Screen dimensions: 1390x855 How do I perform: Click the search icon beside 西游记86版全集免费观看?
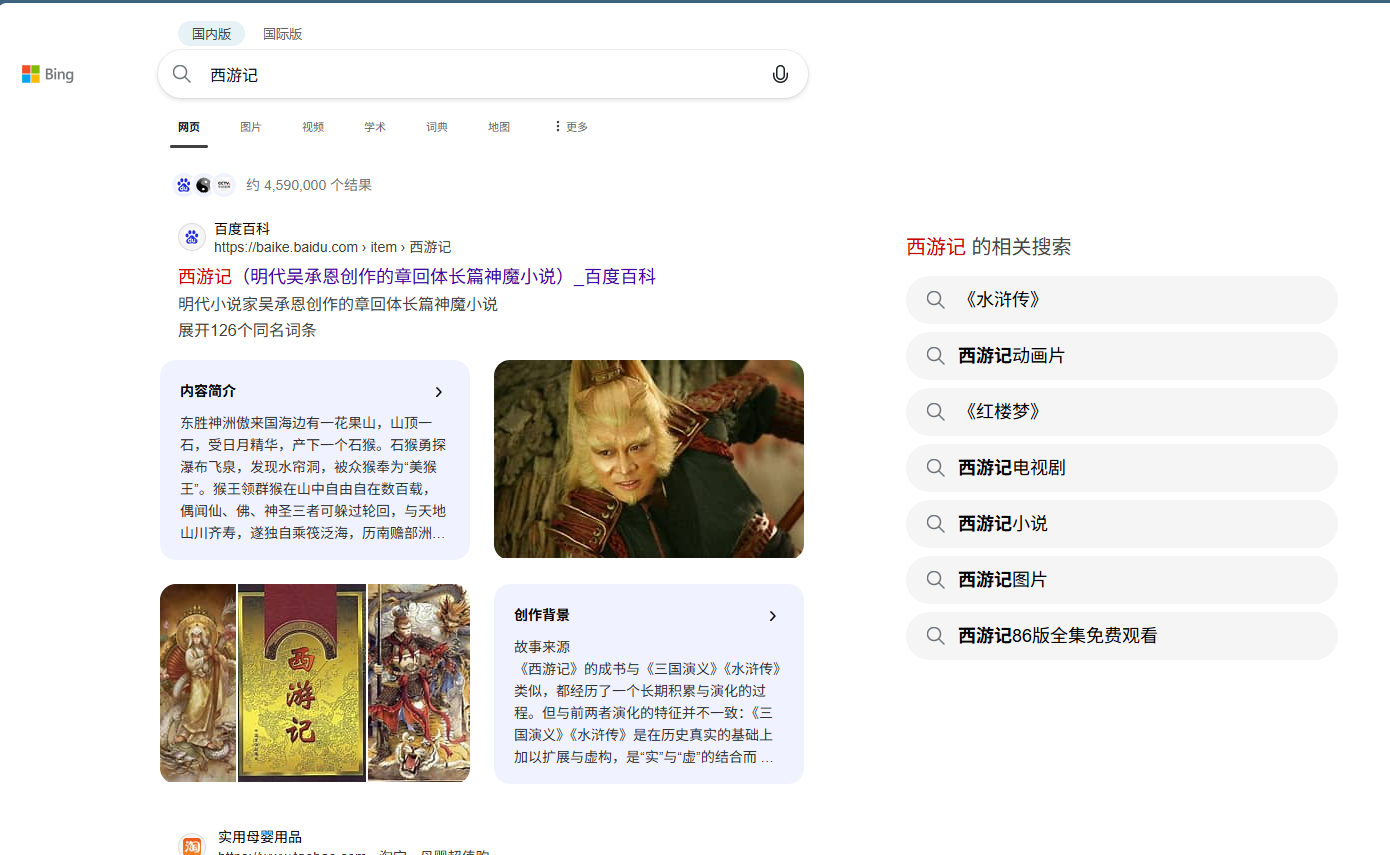tap(935, 636)
